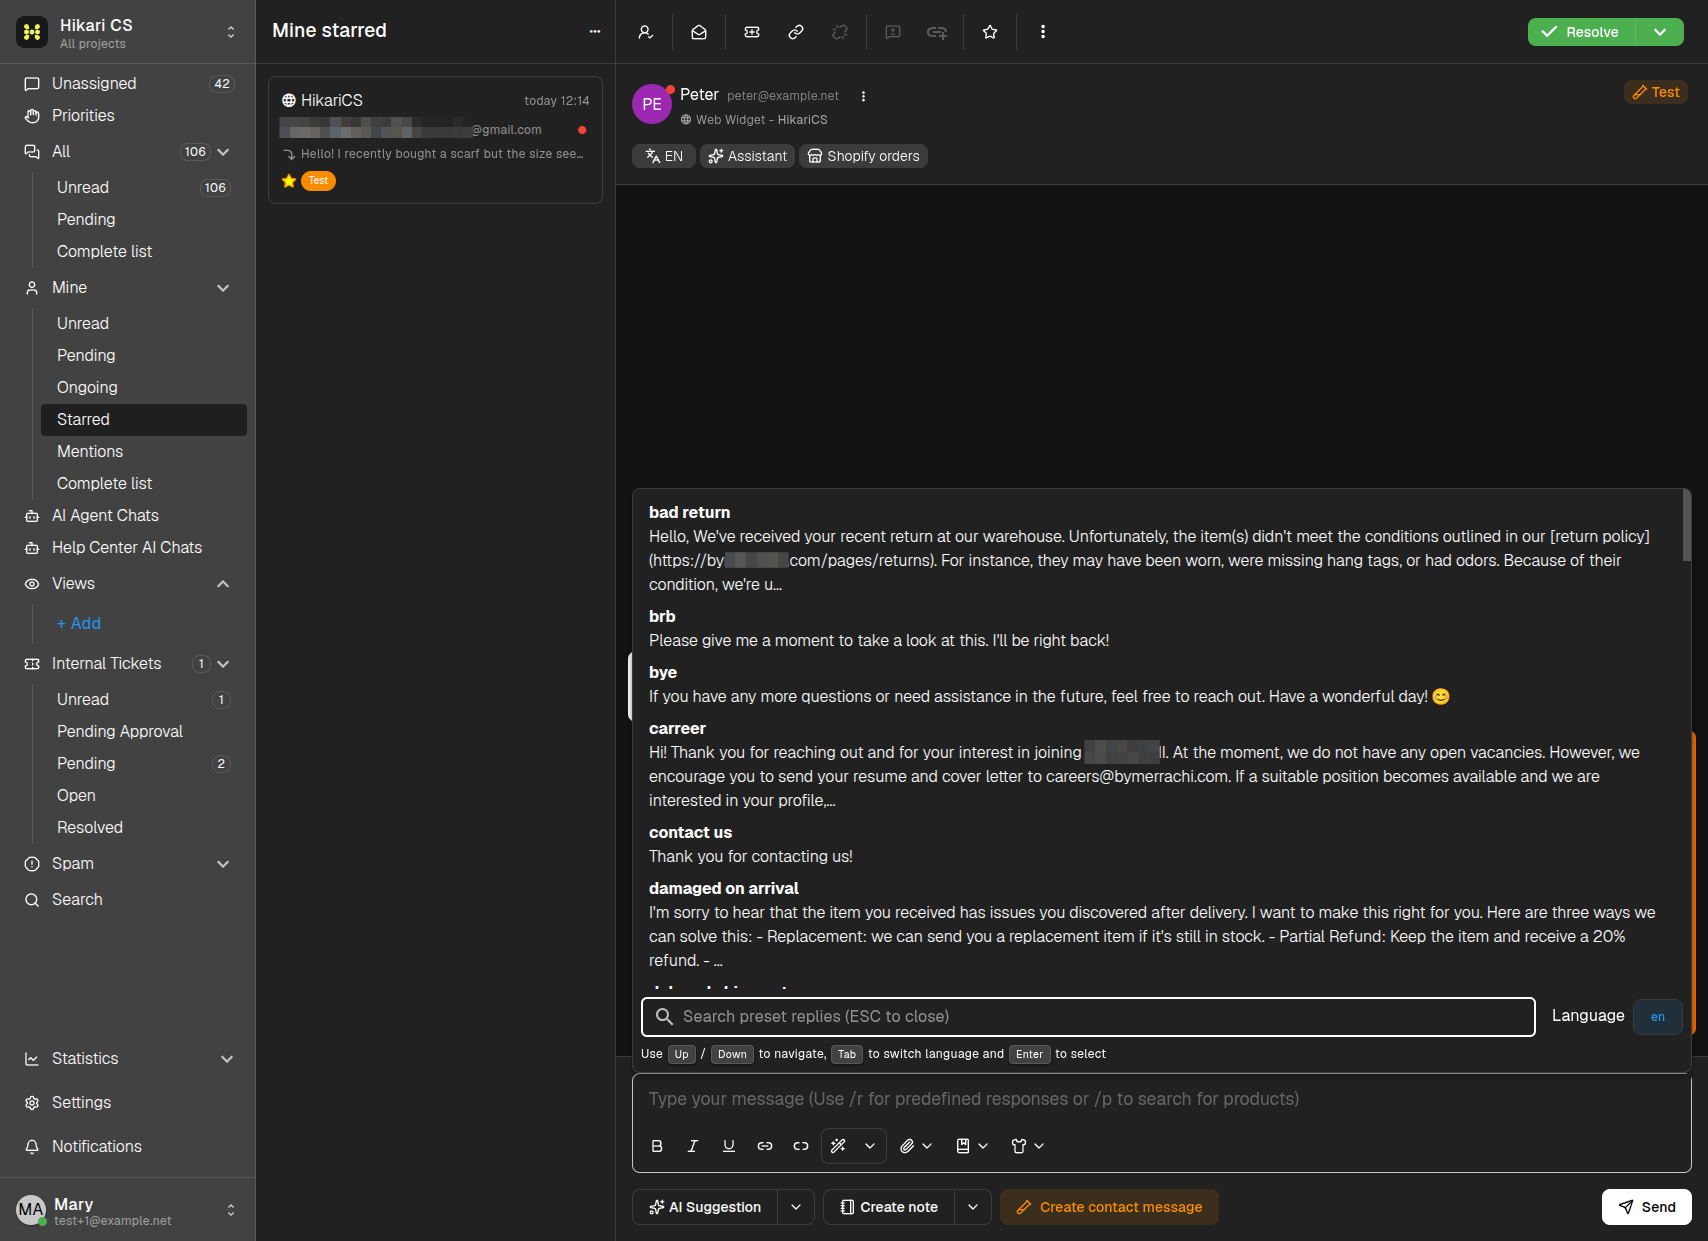The width and height of the screenshot is (1708, 1241).
Task: Click the EN language translate chip
Action: (x=663, y=156)
